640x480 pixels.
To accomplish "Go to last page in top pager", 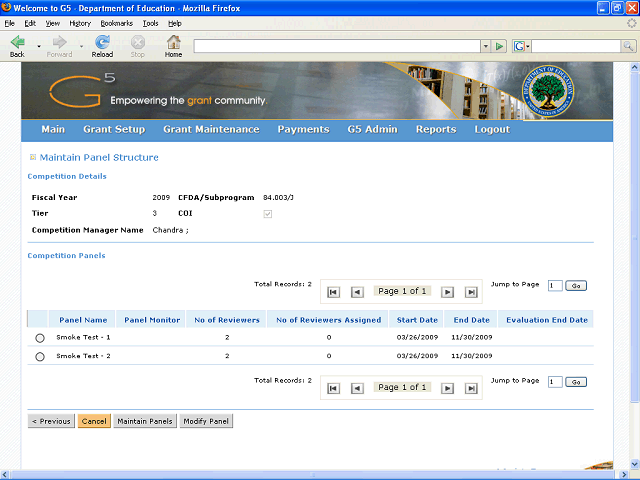I will pos(471,292).
